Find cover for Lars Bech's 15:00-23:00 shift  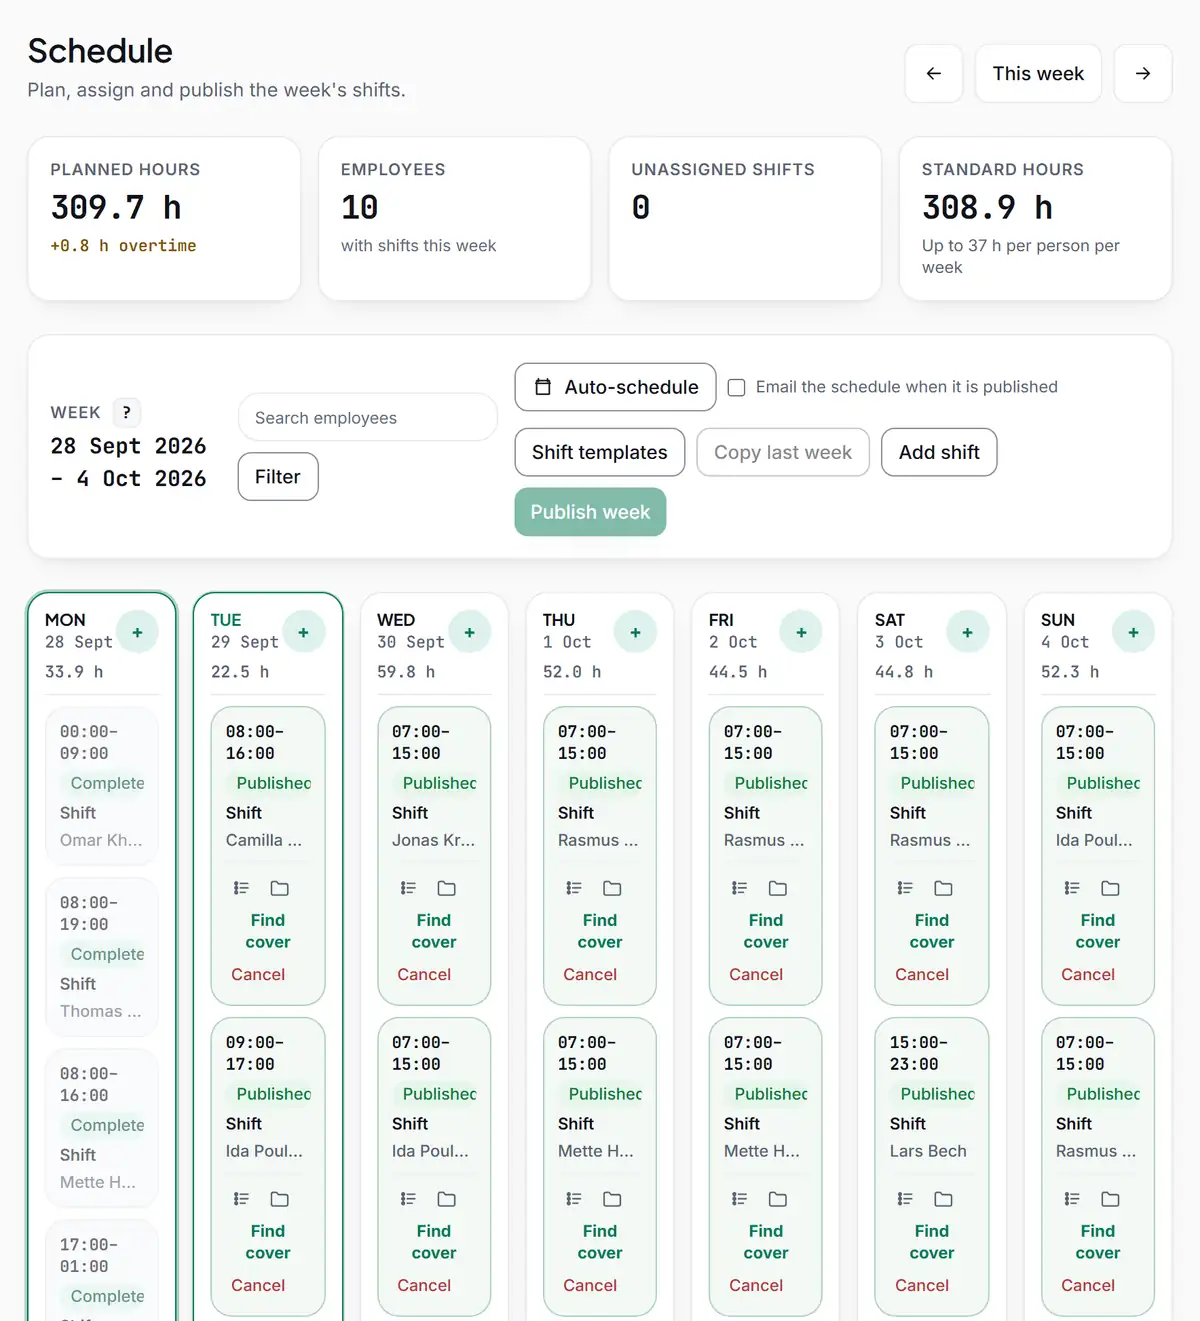pos(932,1242)
